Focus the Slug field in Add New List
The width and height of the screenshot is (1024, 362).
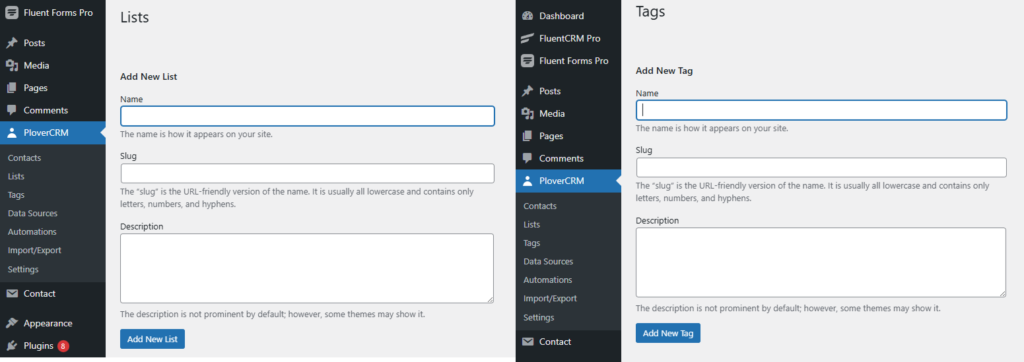click(308, 173)
